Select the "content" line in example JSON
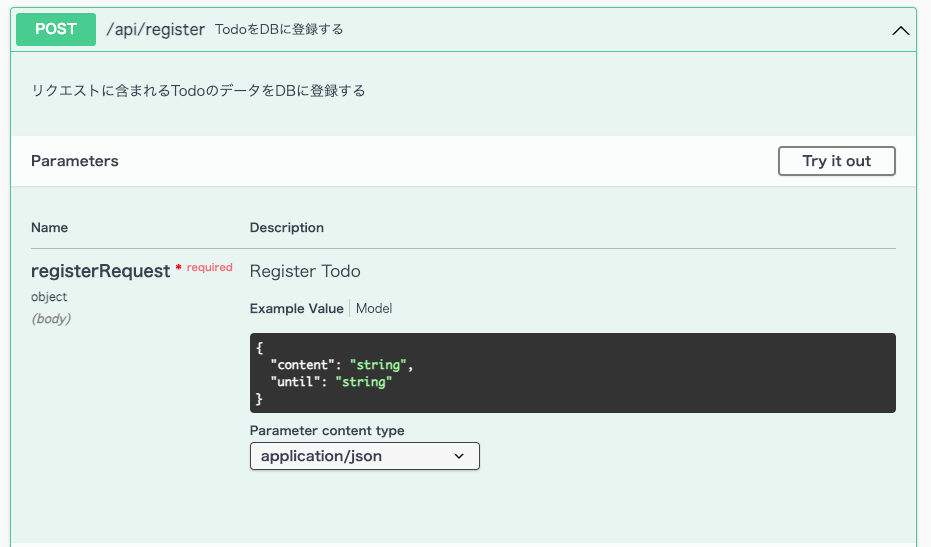The width and height of the screenshot is (931, 547). 341,365
